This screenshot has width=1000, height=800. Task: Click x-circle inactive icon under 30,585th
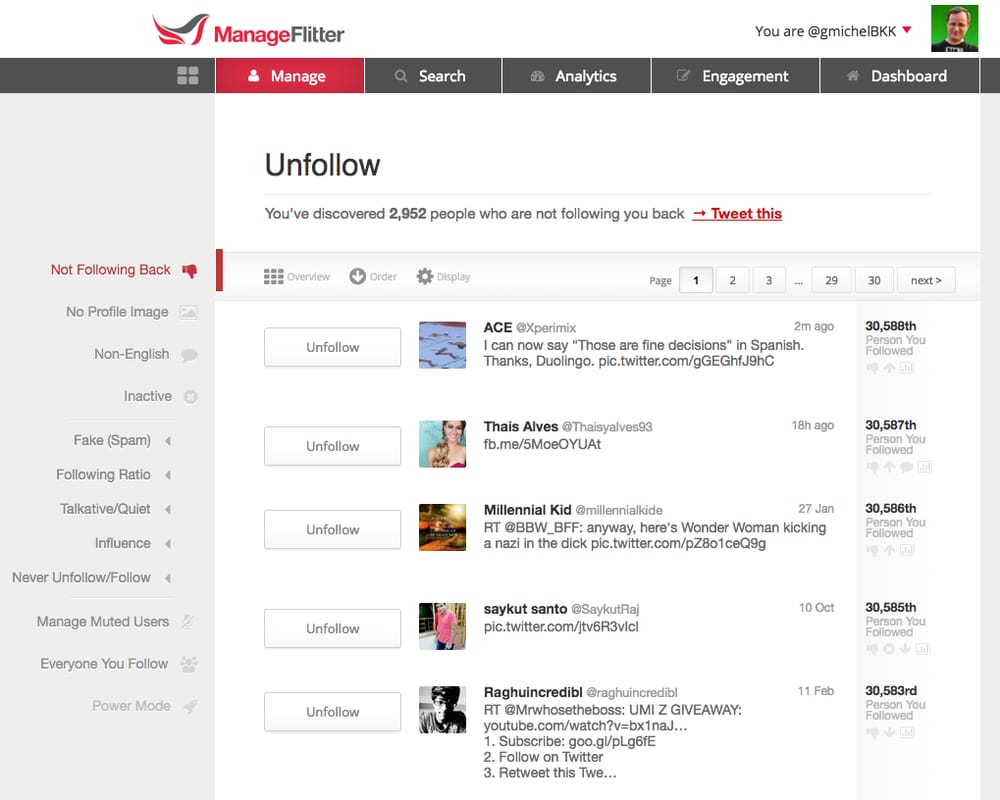tap(889, 649)
